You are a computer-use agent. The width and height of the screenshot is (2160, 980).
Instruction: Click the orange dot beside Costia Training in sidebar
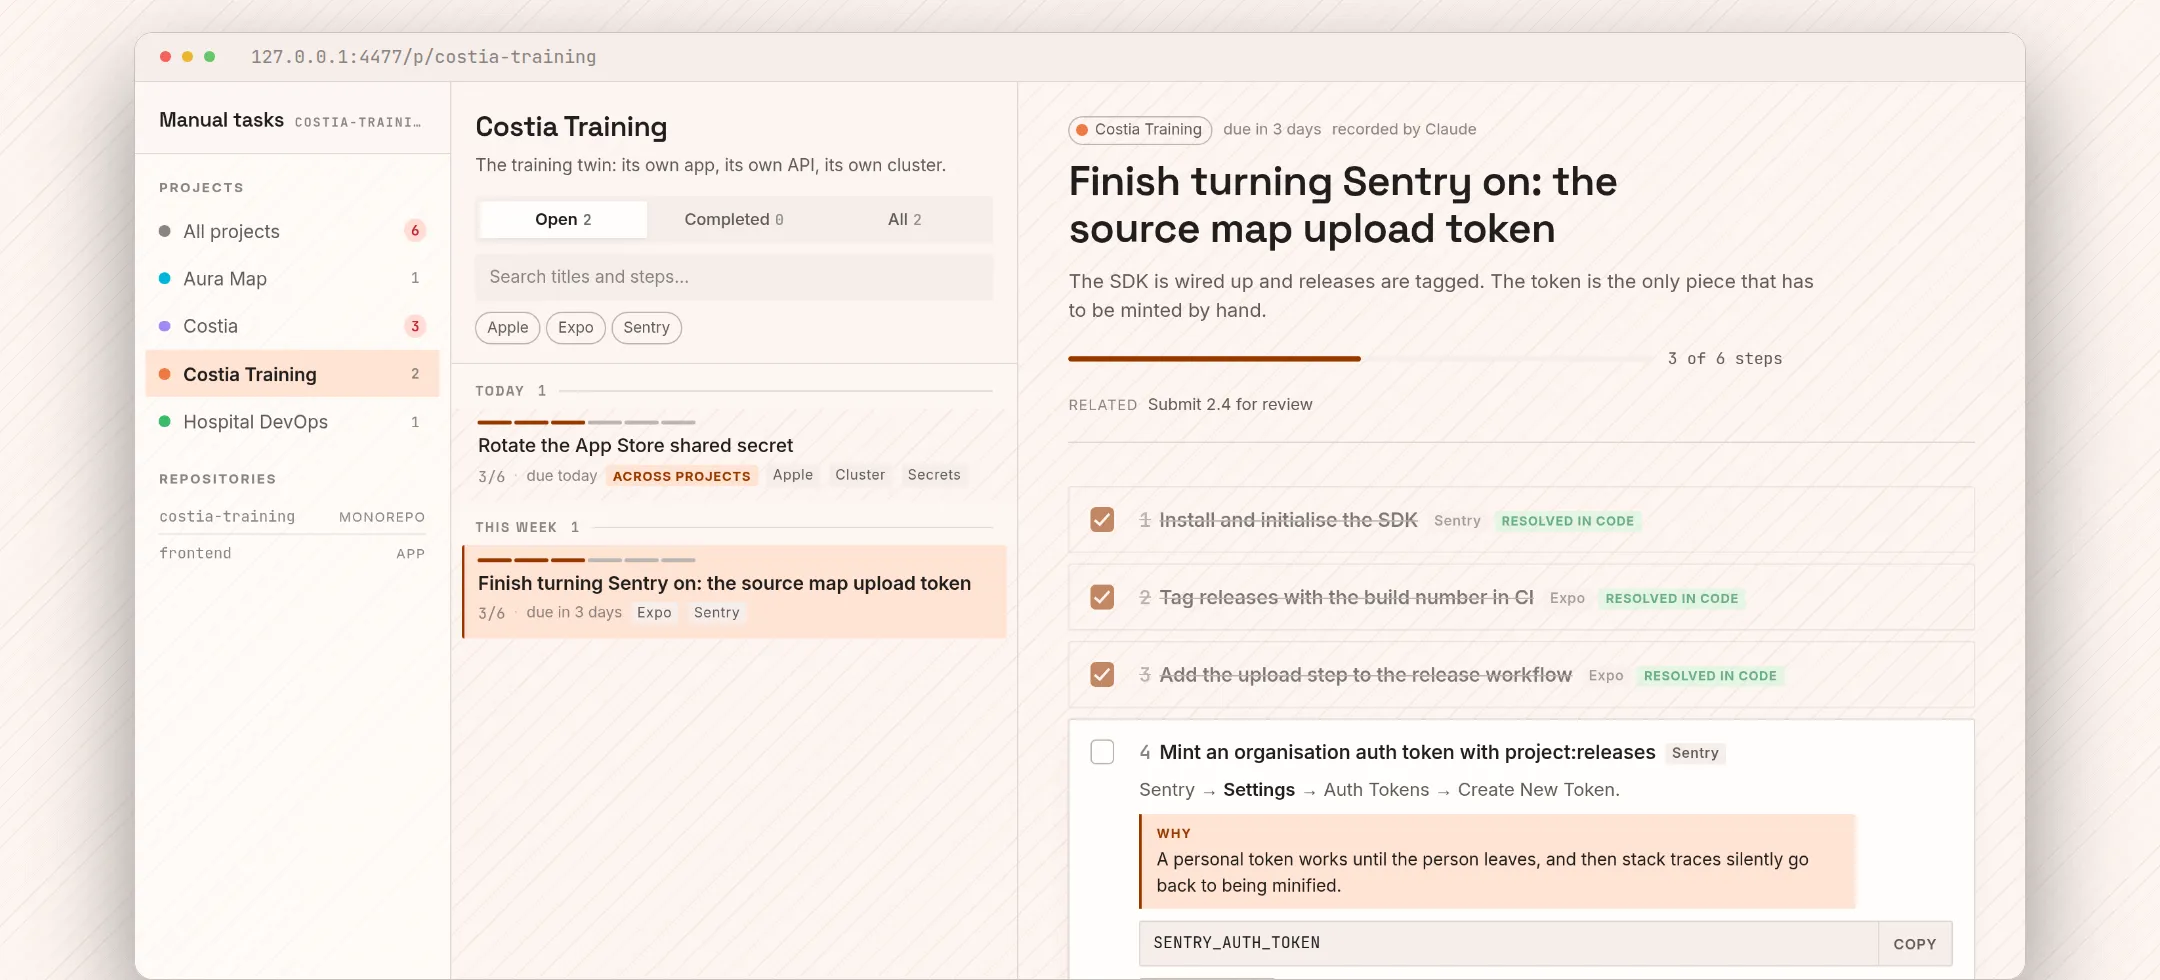click(x=165, y=374)
